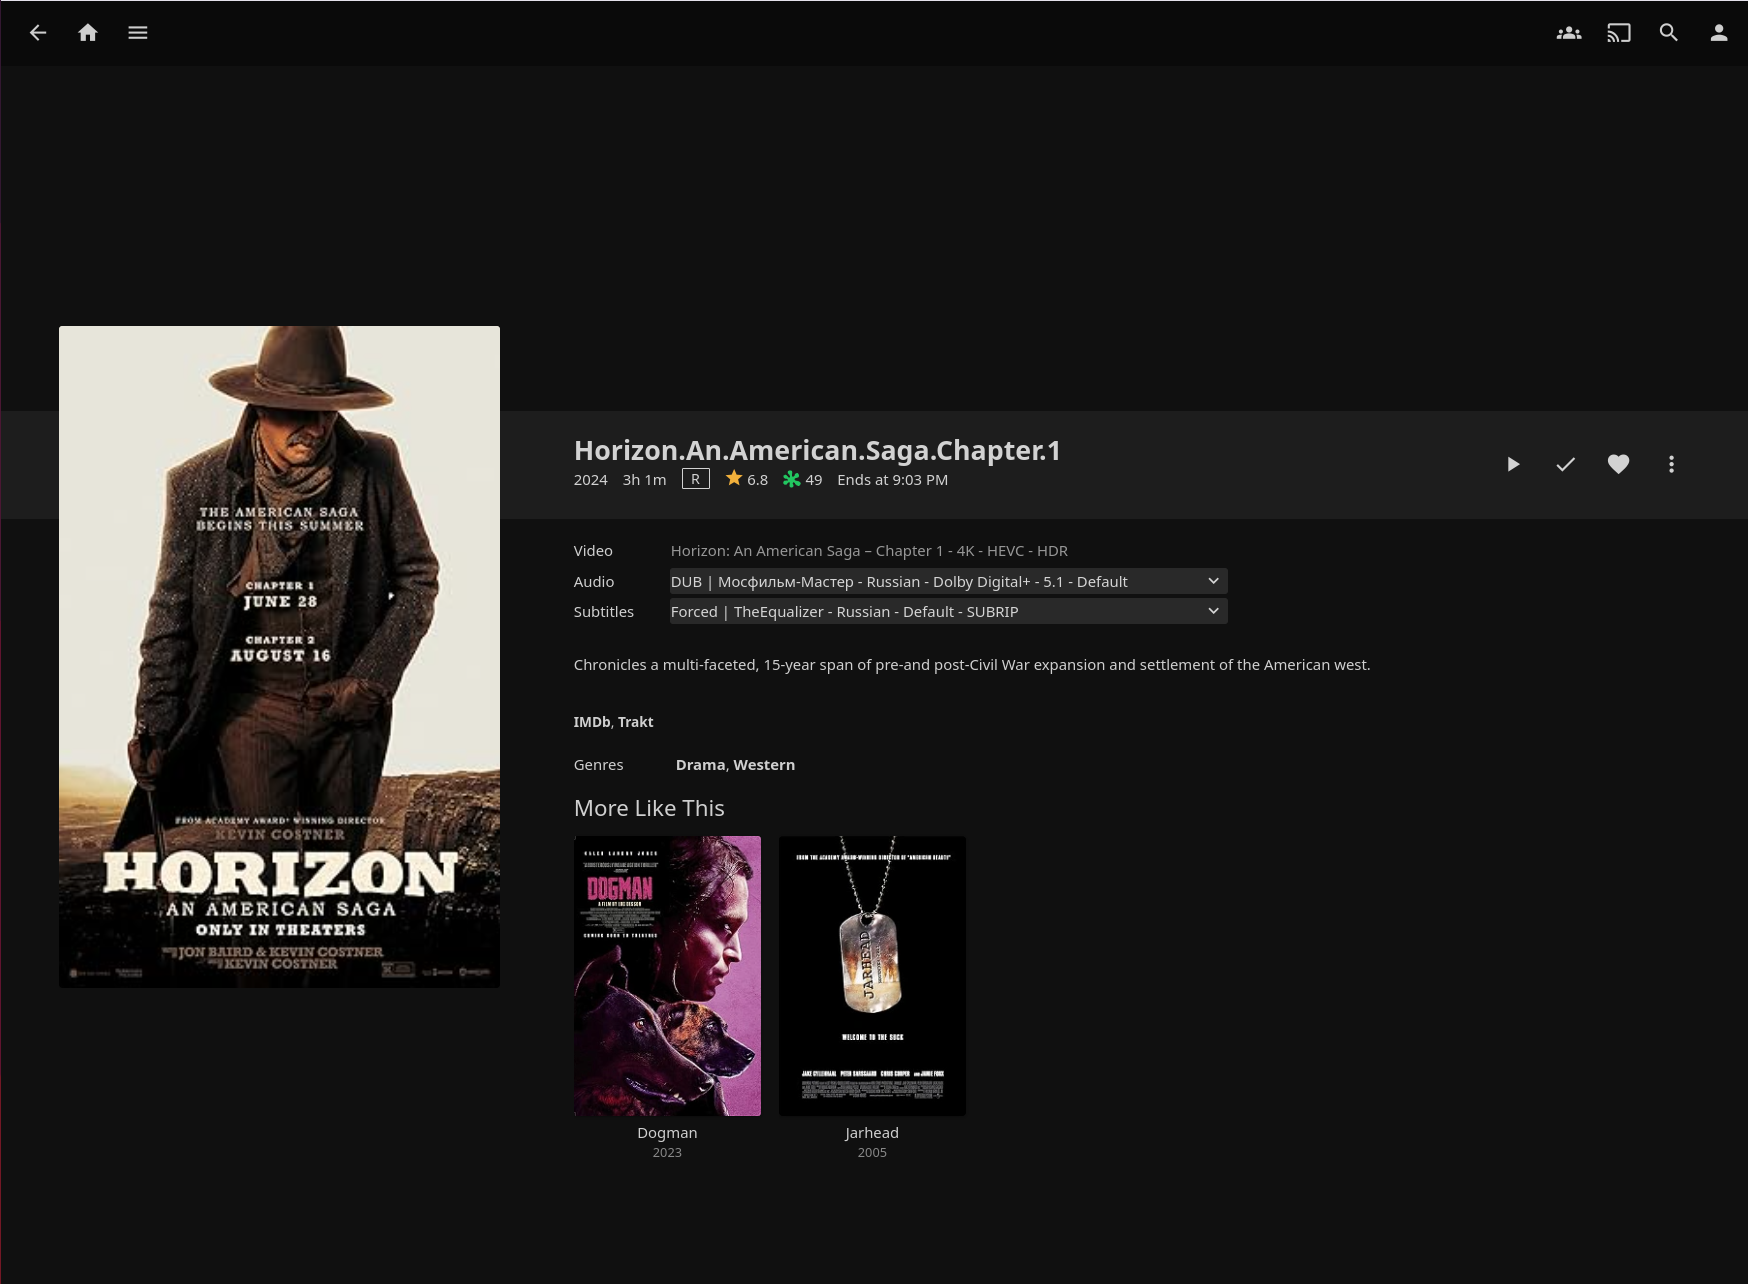The image size is (1748, 1284).
Task: Browse the Western genre
Action: point(764,765)
